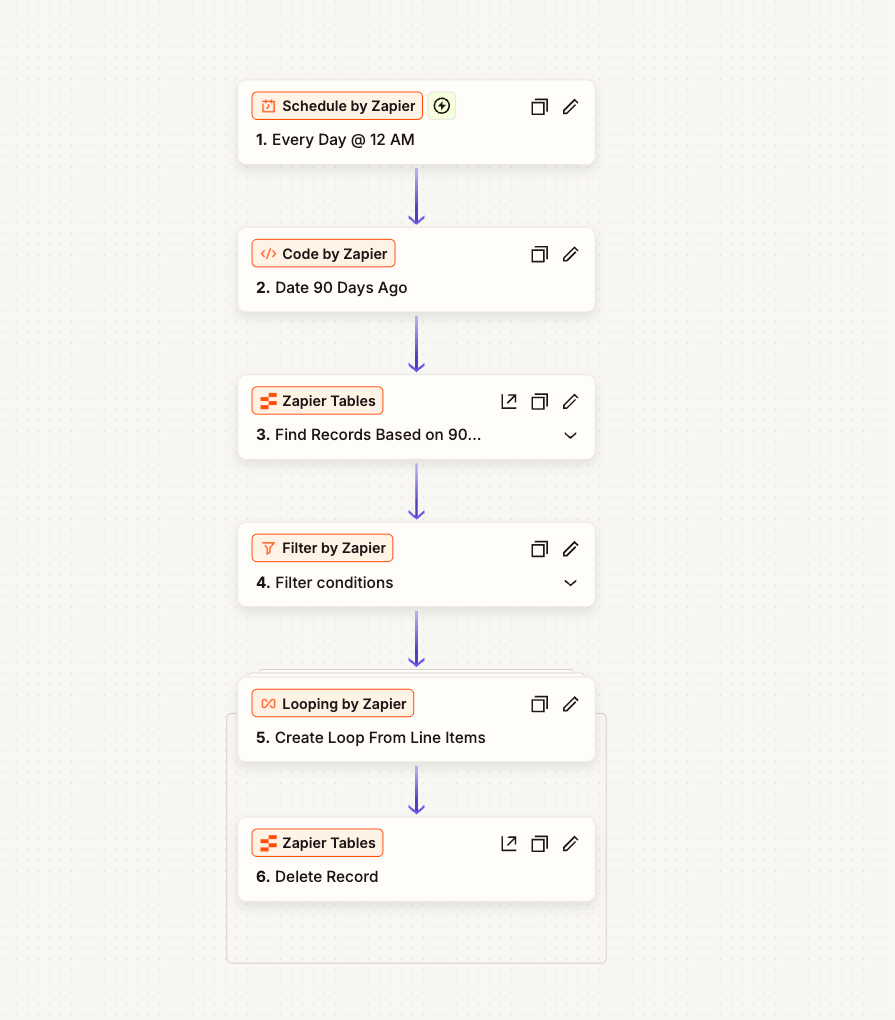Click pencil edit icon on Schedule step
Image resolution: width=895 pixels, height=1020 pixels.
pyautogui.click(x=570, y=107)
